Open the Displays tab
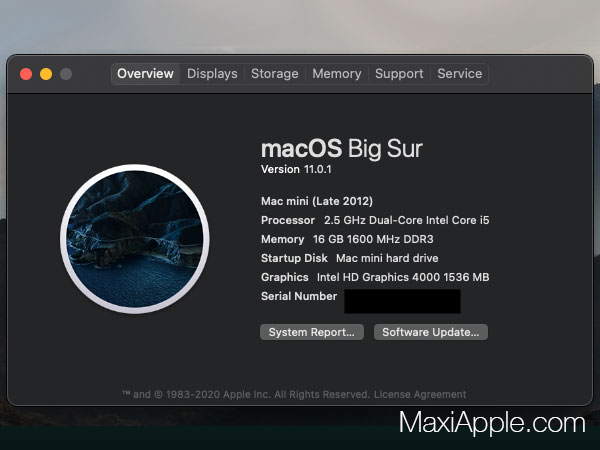This screenshot has width=600, height=450. [x=212, y=73]
